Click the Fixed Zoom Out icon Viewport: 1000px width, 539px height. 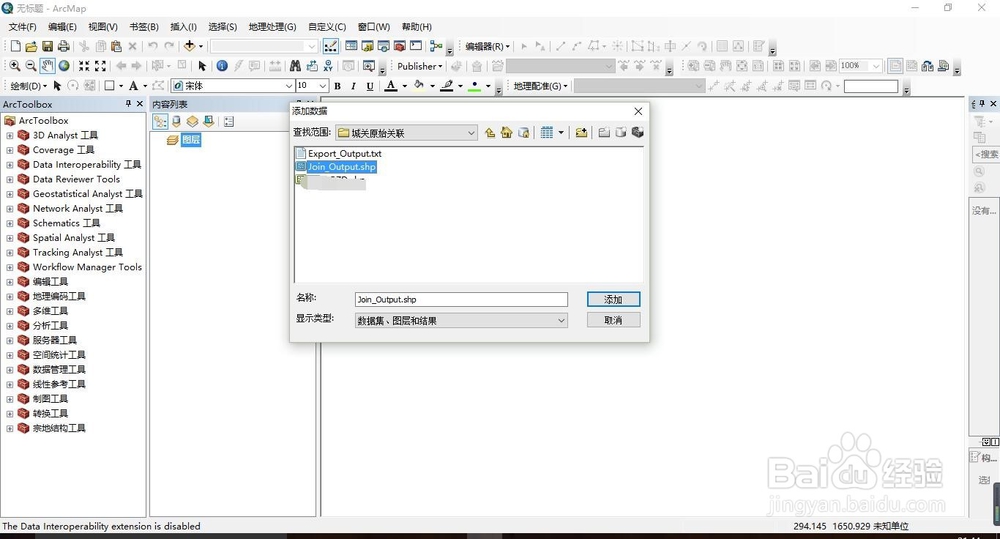tap(100, 66)
